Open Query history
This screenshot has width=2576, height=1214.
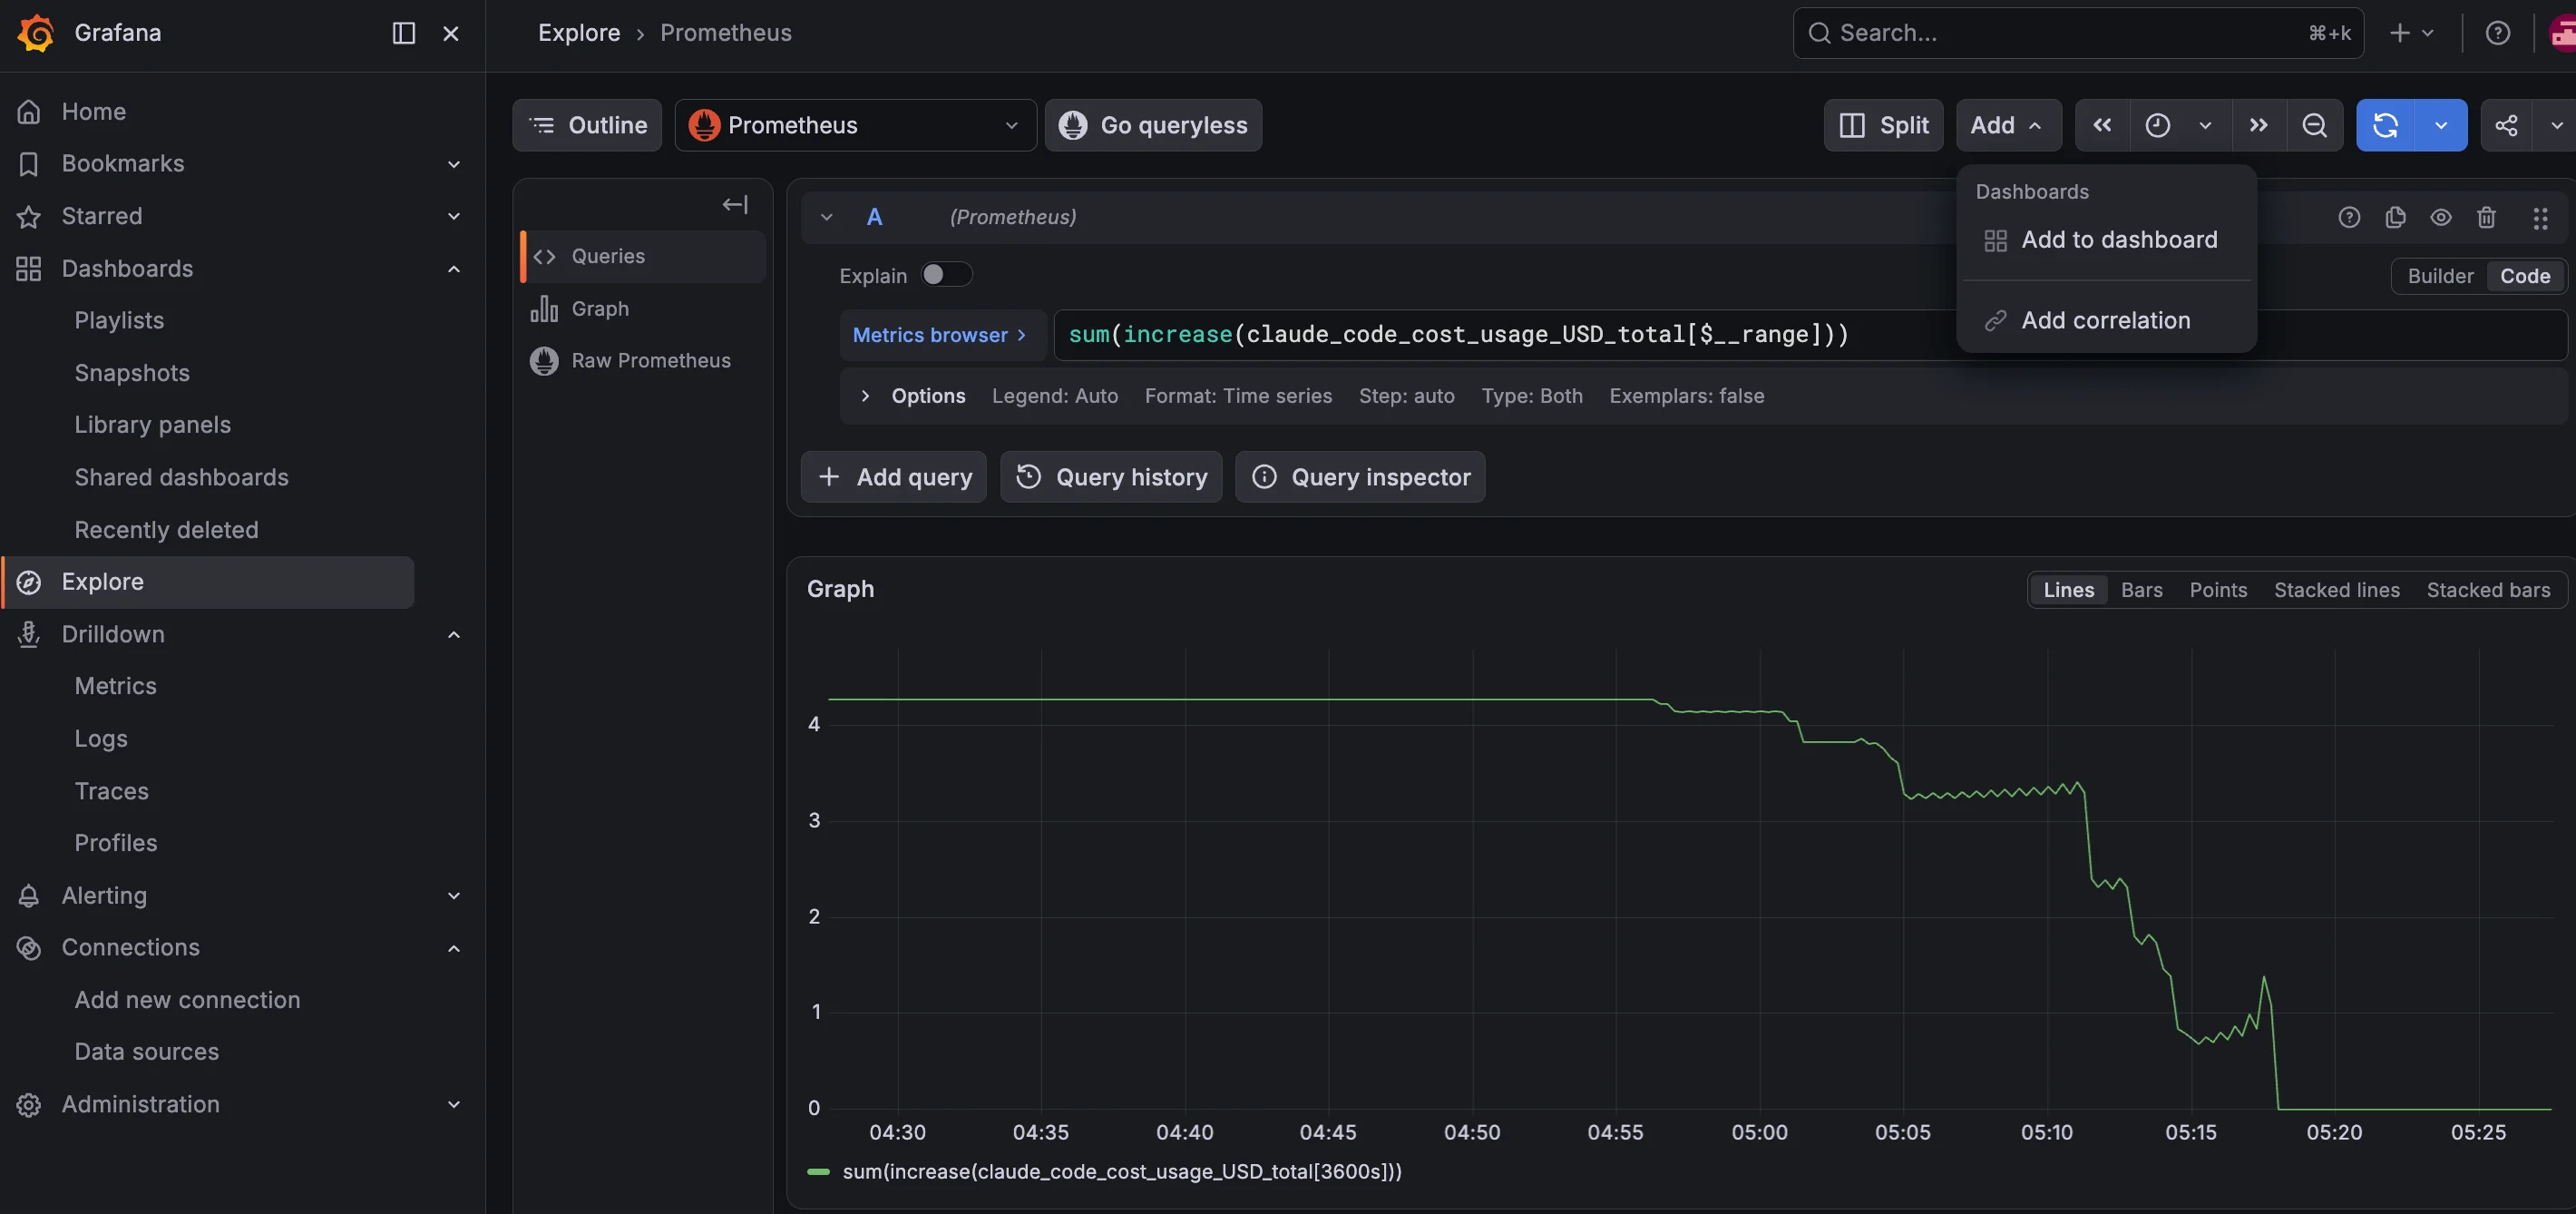1111,477
